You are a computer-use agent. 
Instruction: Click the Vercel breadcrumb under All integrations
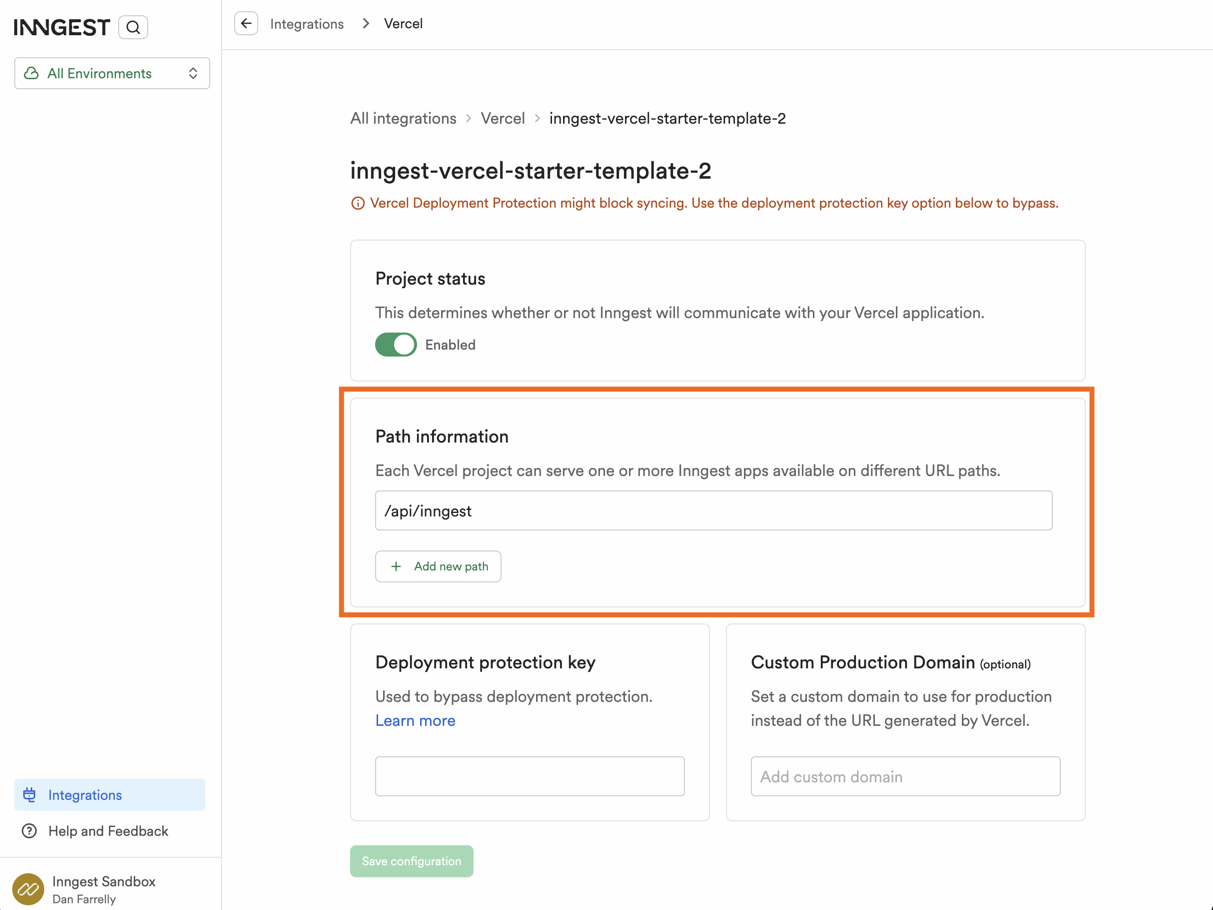(502, 118)
